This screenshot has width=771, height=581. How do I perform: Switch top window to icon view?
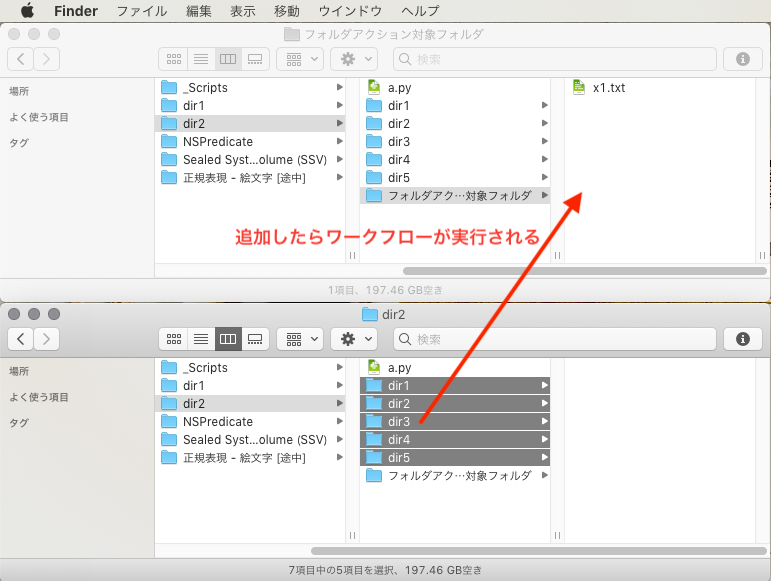pyautogui.click(x=173, y=59)
